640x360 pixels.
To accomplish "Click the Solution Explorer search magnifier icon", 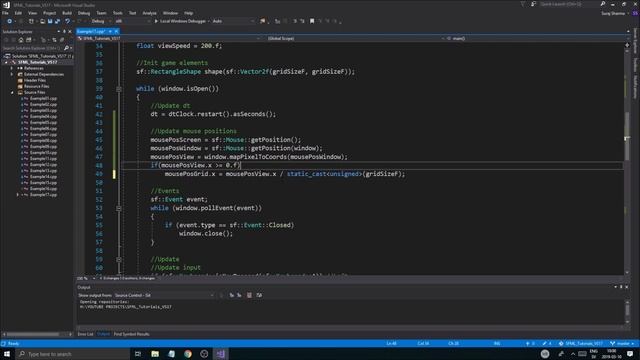I will tap(67, 48).
